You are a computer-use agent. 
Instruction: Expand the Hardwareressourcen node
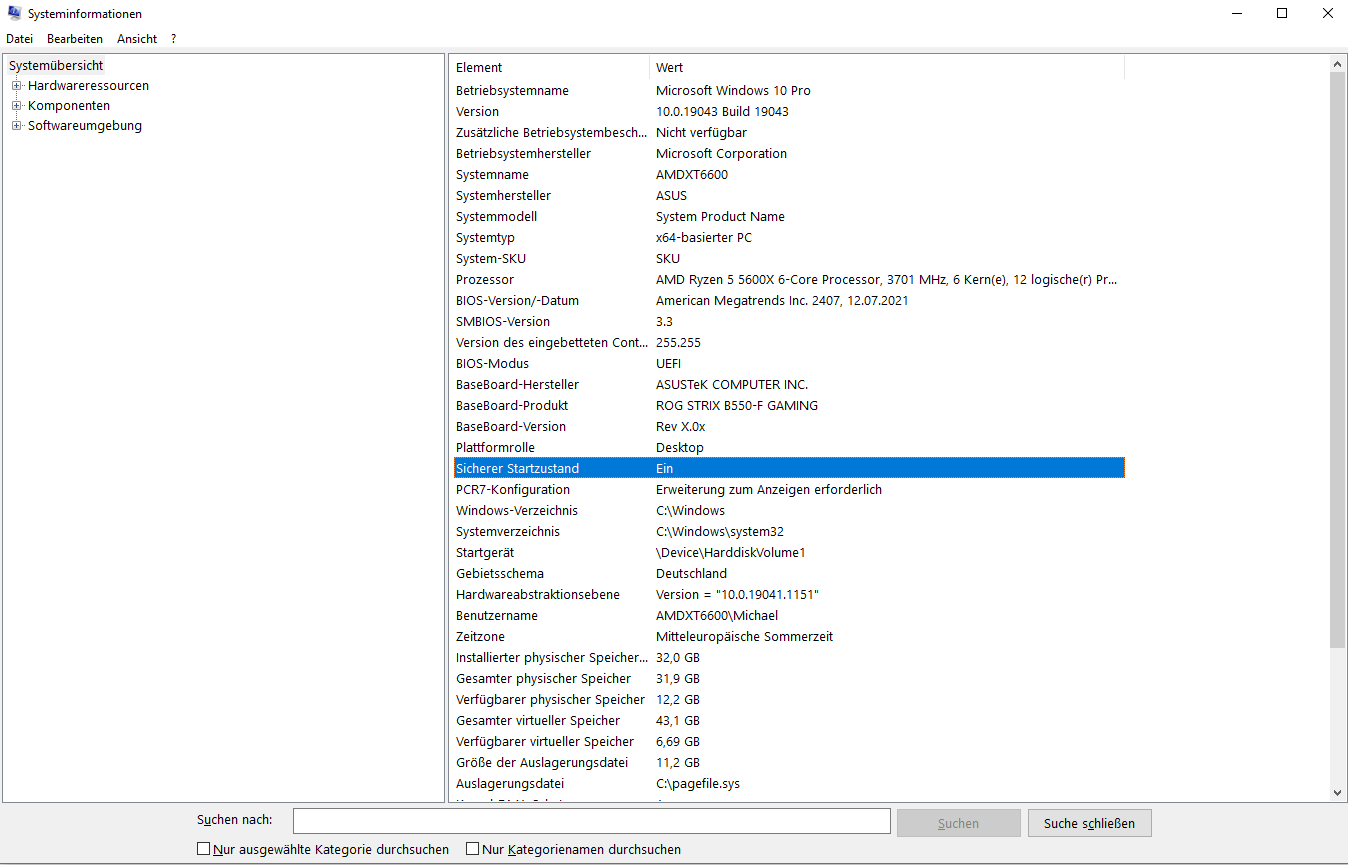[x=17, y=86]
